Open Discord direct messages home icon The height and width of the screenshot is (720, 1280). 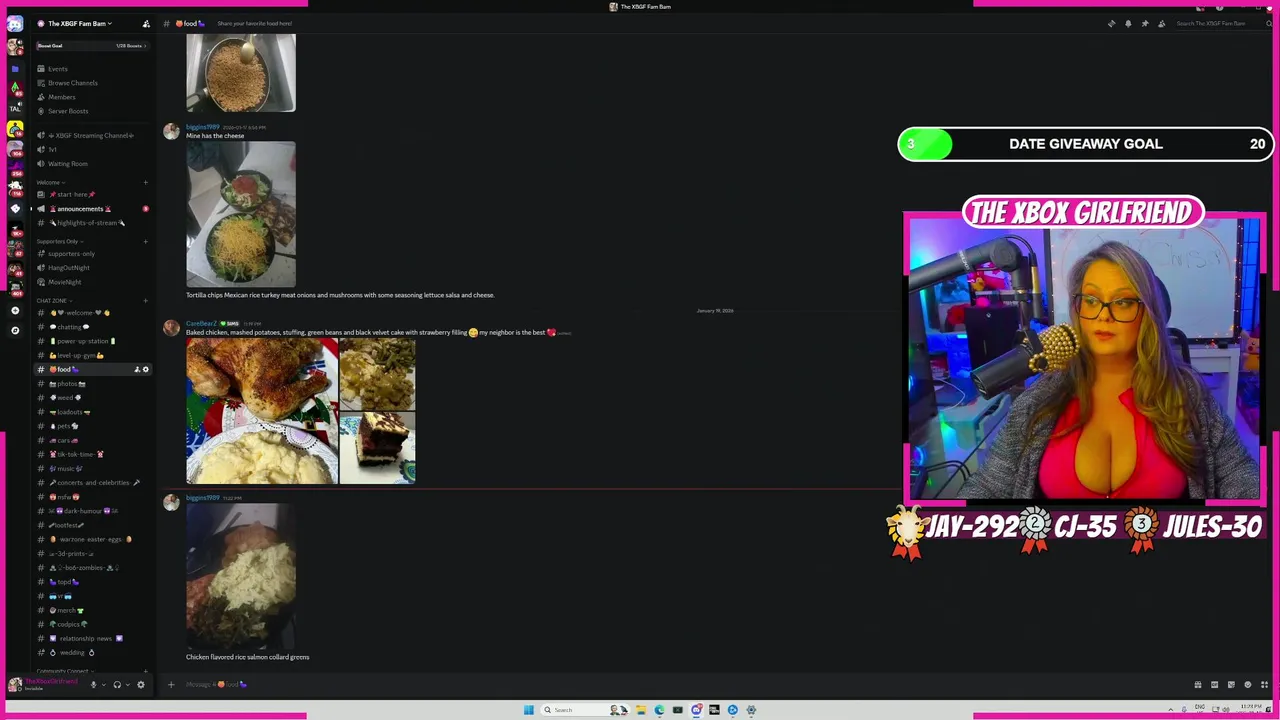click(x=15, y=23)
